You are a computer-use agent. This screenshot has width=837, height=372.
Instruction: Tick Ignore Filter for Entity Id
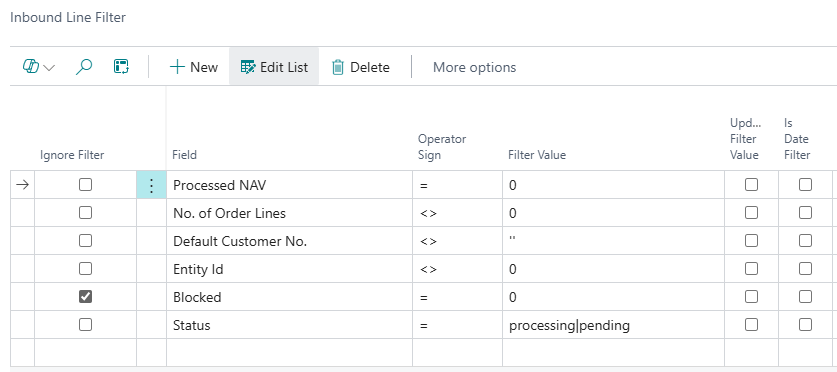85,268
